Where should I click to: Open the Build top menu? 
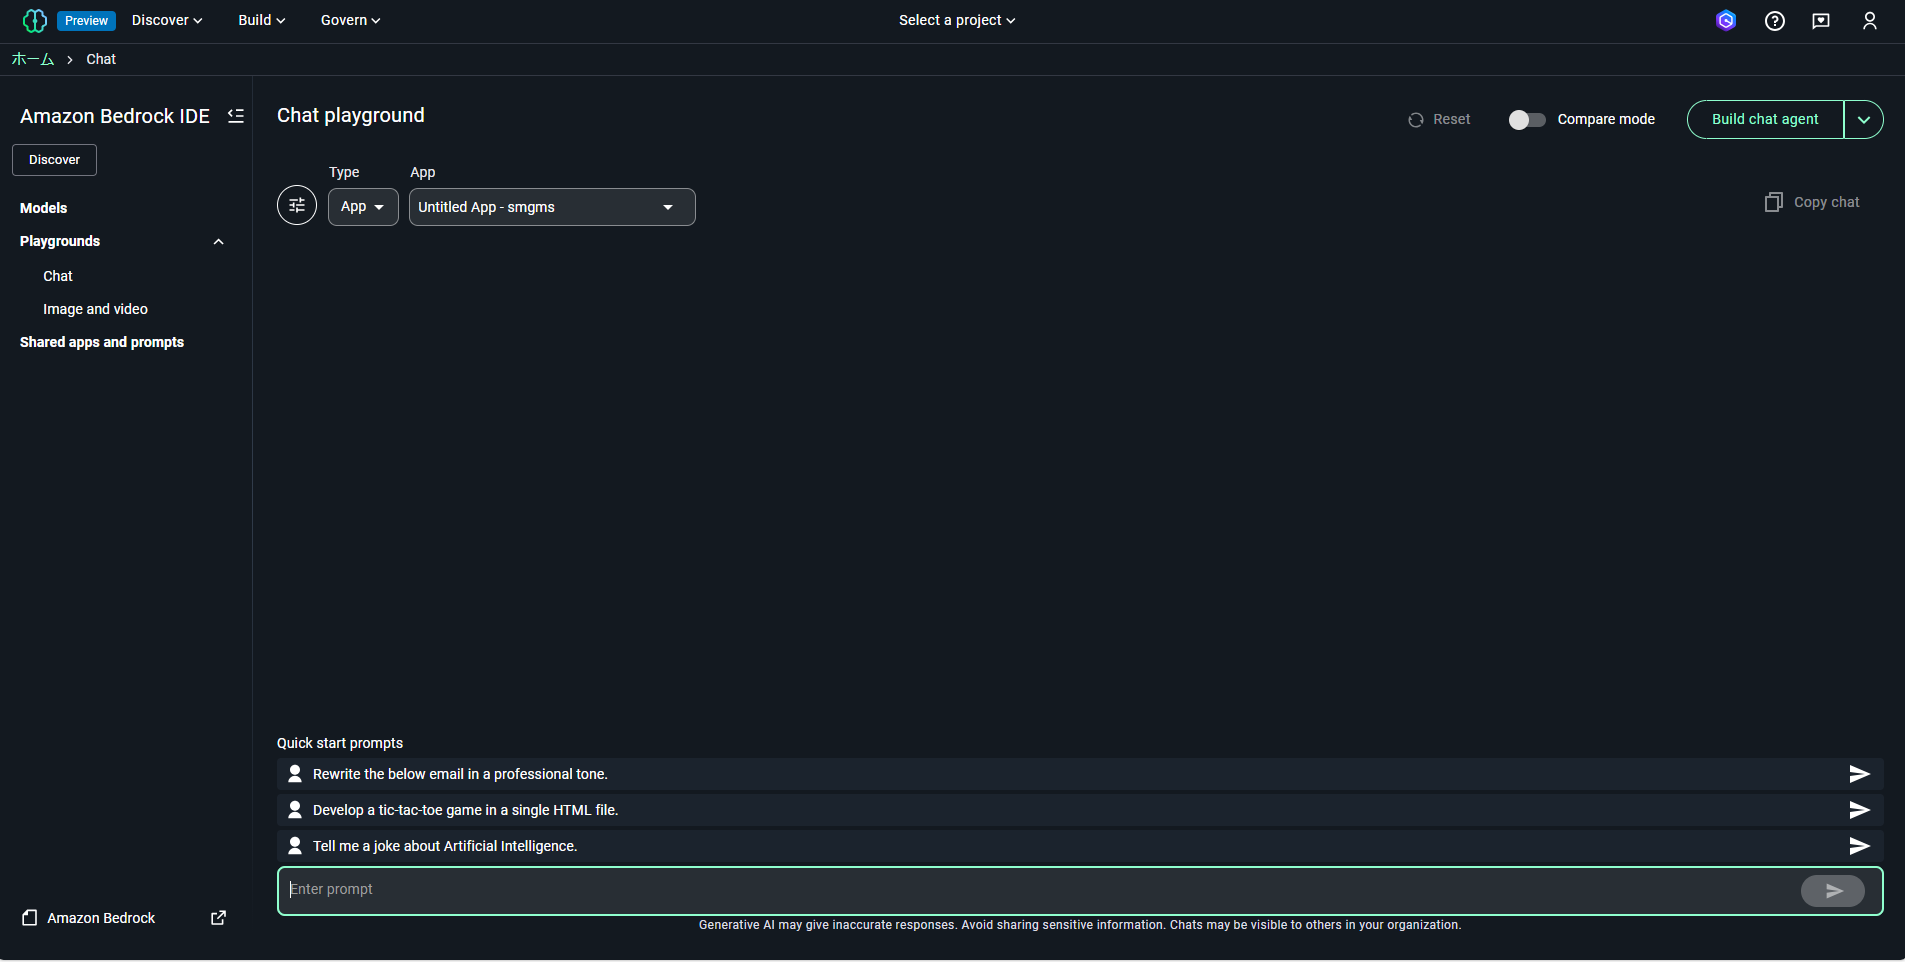(x=262, y=20)
